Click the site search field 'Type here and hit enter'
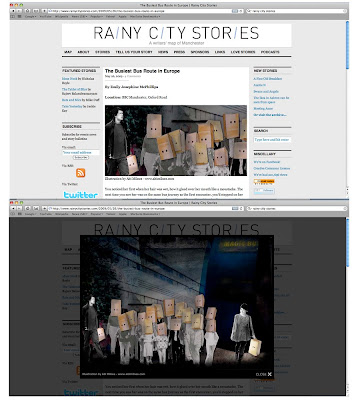The image size is (360, 400). (x=272, y=140)
